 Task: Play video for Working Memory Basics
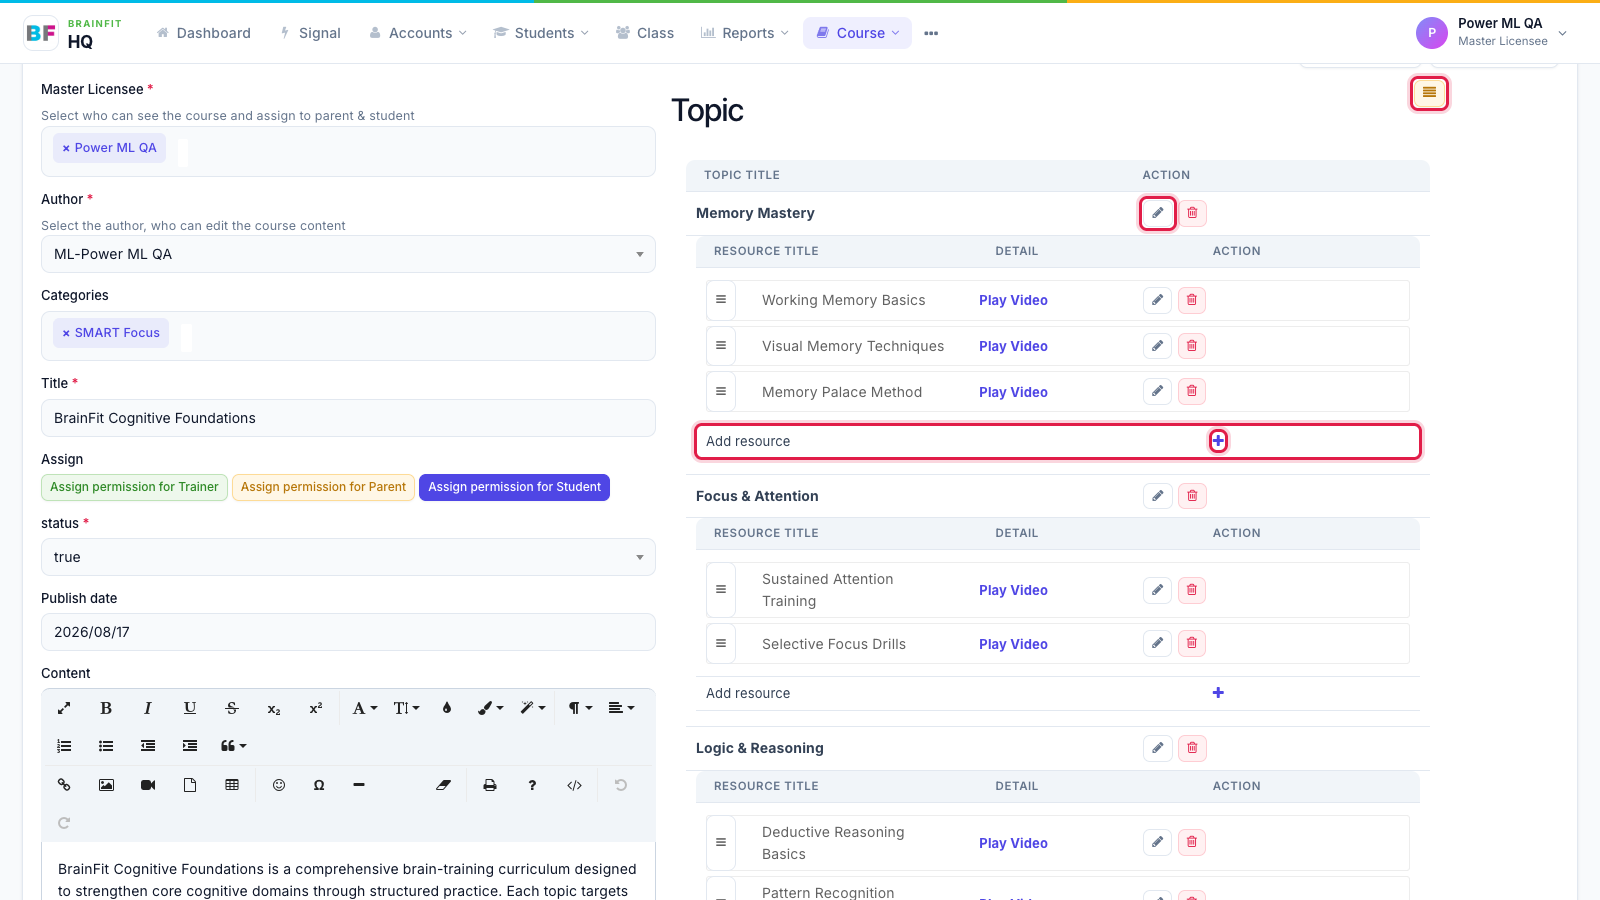pyautogui.click(x=1013, y=300)
